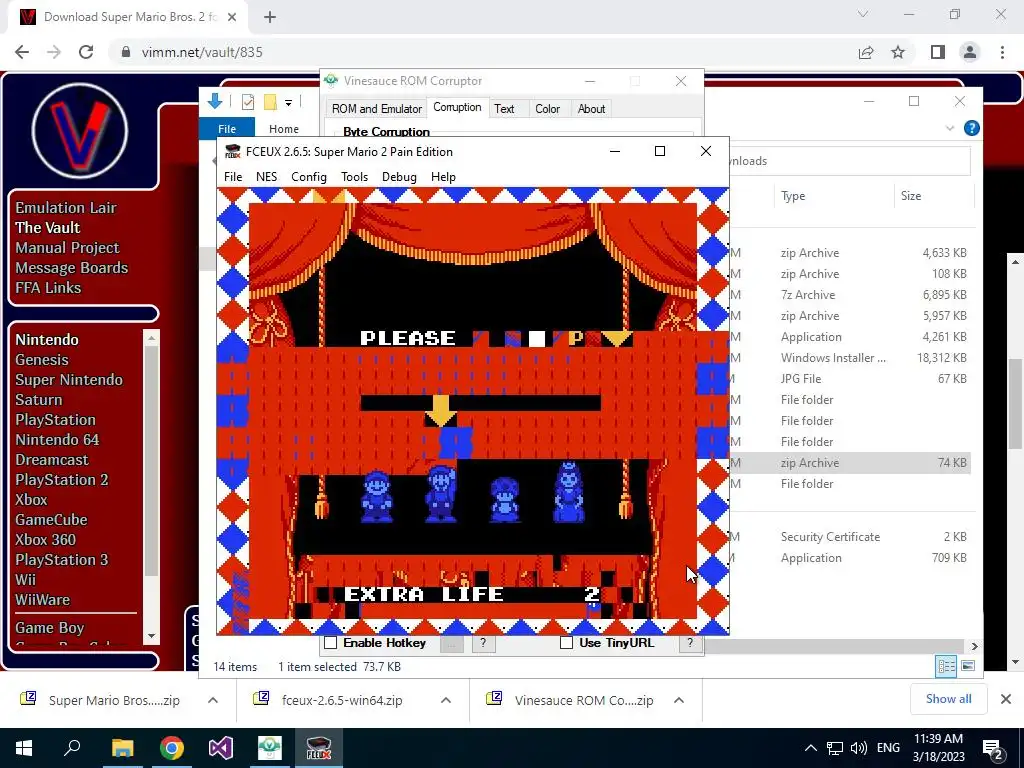This screenshot has width=1024, height=768.
Task: Show hidden system tray icons
Action: click(x=810, y=748)
